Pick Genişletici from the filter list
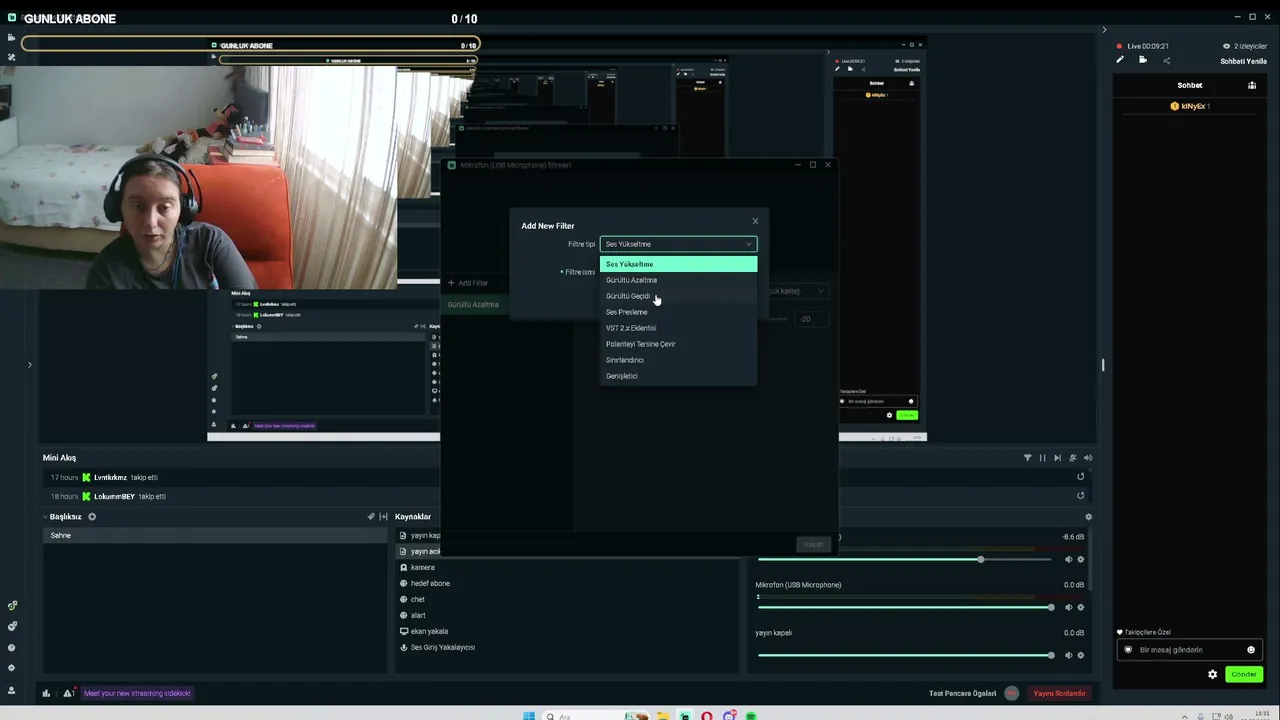 [678, 376]
